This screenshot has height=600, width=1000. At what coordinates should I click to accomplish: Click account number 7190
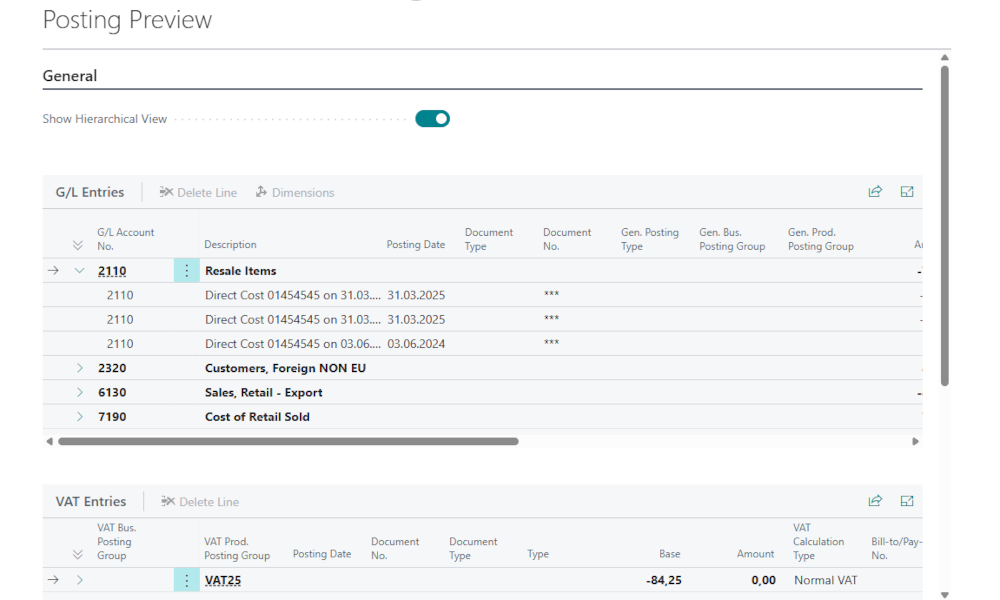click(112, 416)
